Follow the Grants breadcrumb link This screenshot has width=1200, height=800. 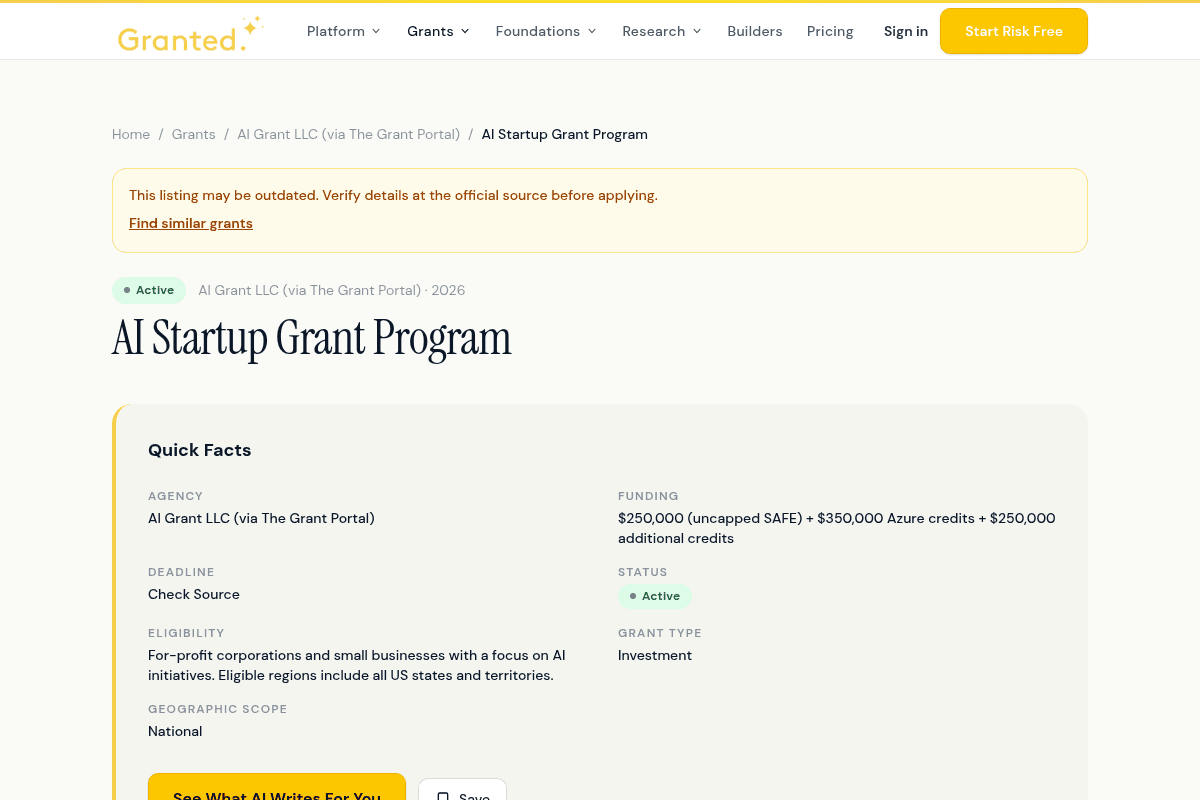(194, 134)
